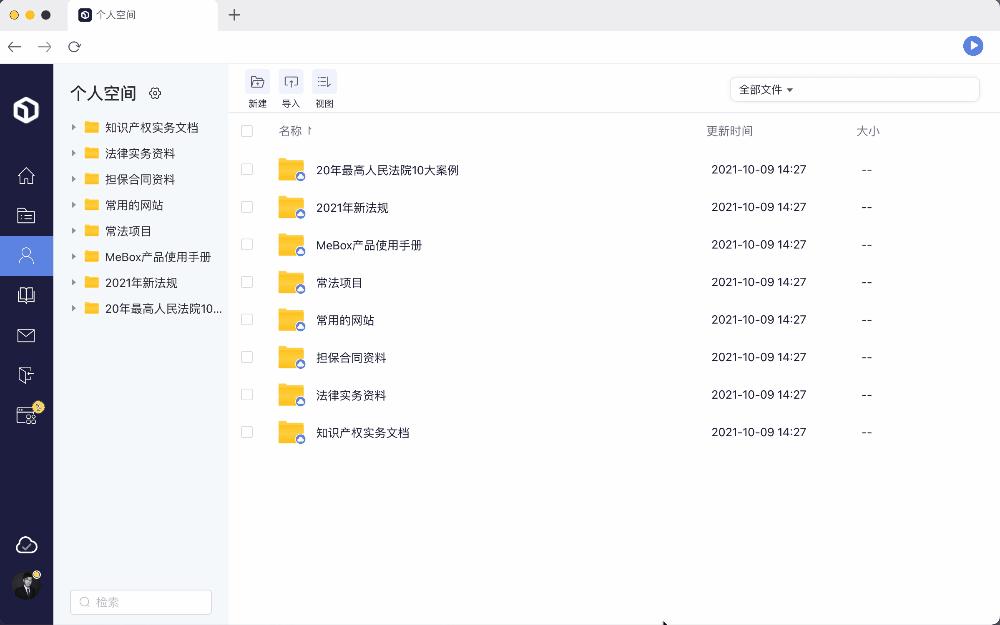The height and width of the screenshot is (625, 1000).
Task: Open the mail icon in sidebar
Action: point(26,335)
